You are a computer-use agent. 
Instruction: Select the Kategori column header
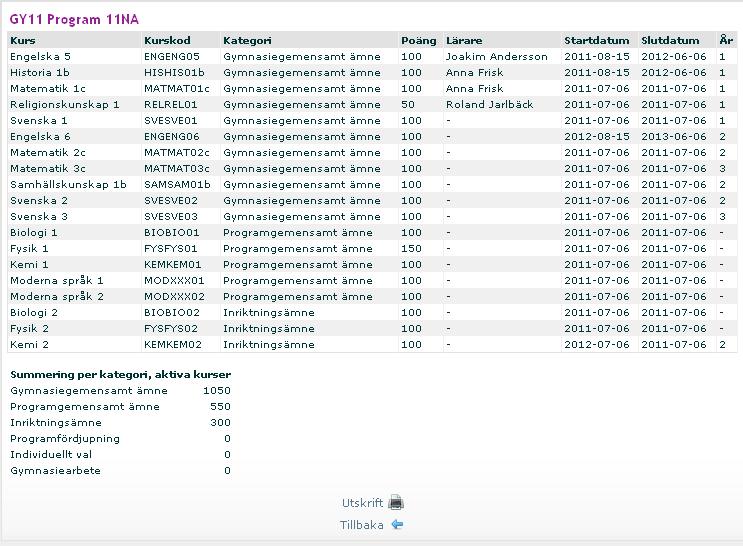[x=247, y=40]
